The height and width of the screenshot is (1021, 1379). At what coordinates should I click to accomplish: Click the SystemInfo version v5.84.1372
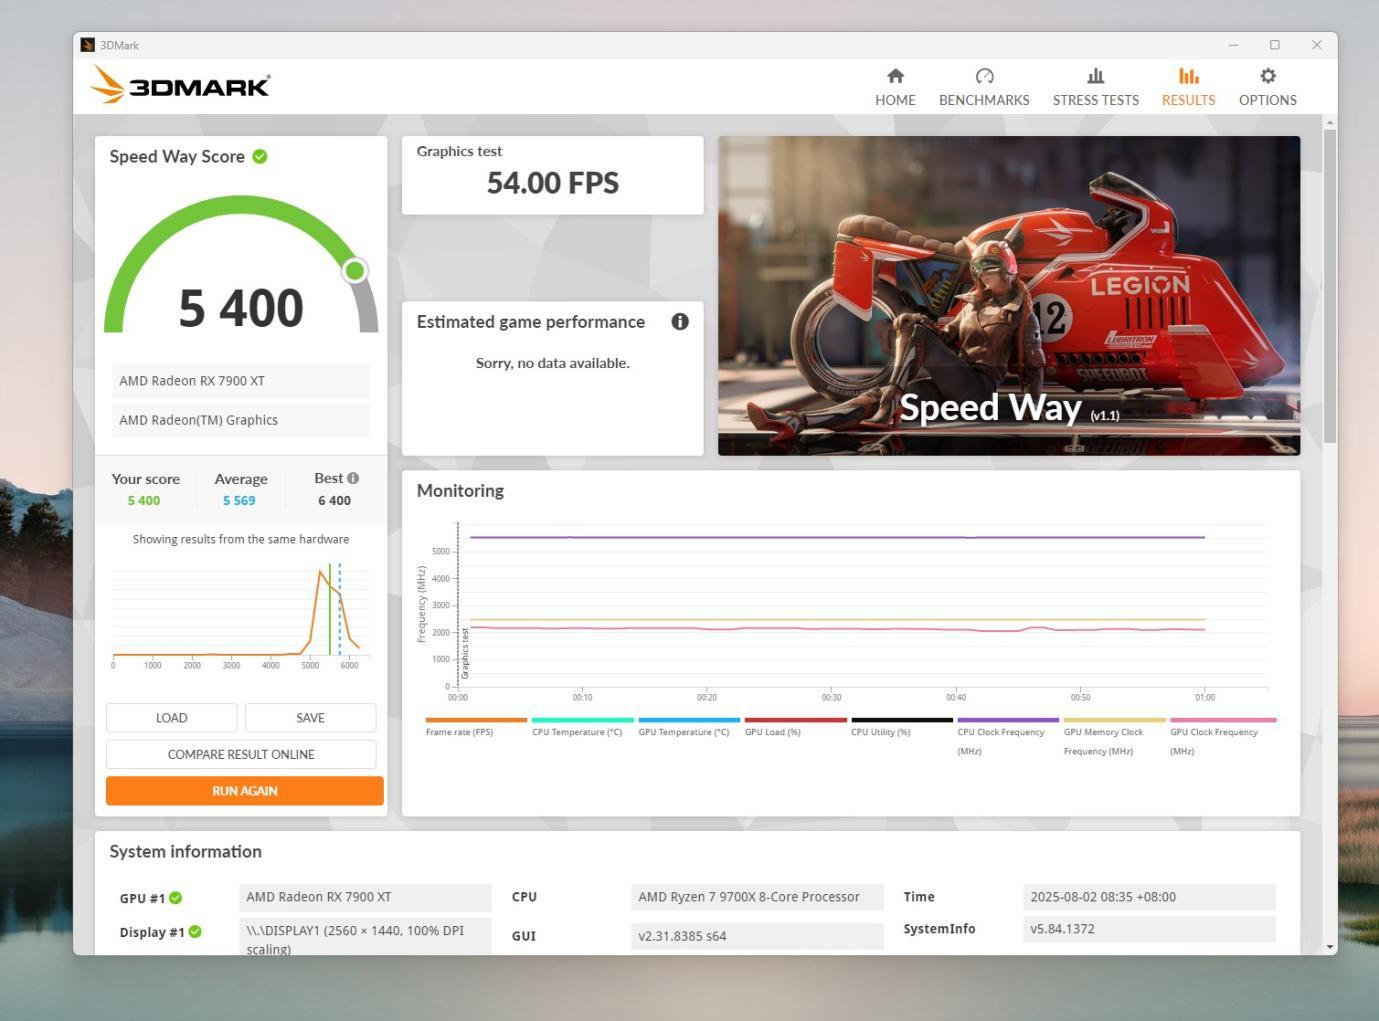point(1149,929)
